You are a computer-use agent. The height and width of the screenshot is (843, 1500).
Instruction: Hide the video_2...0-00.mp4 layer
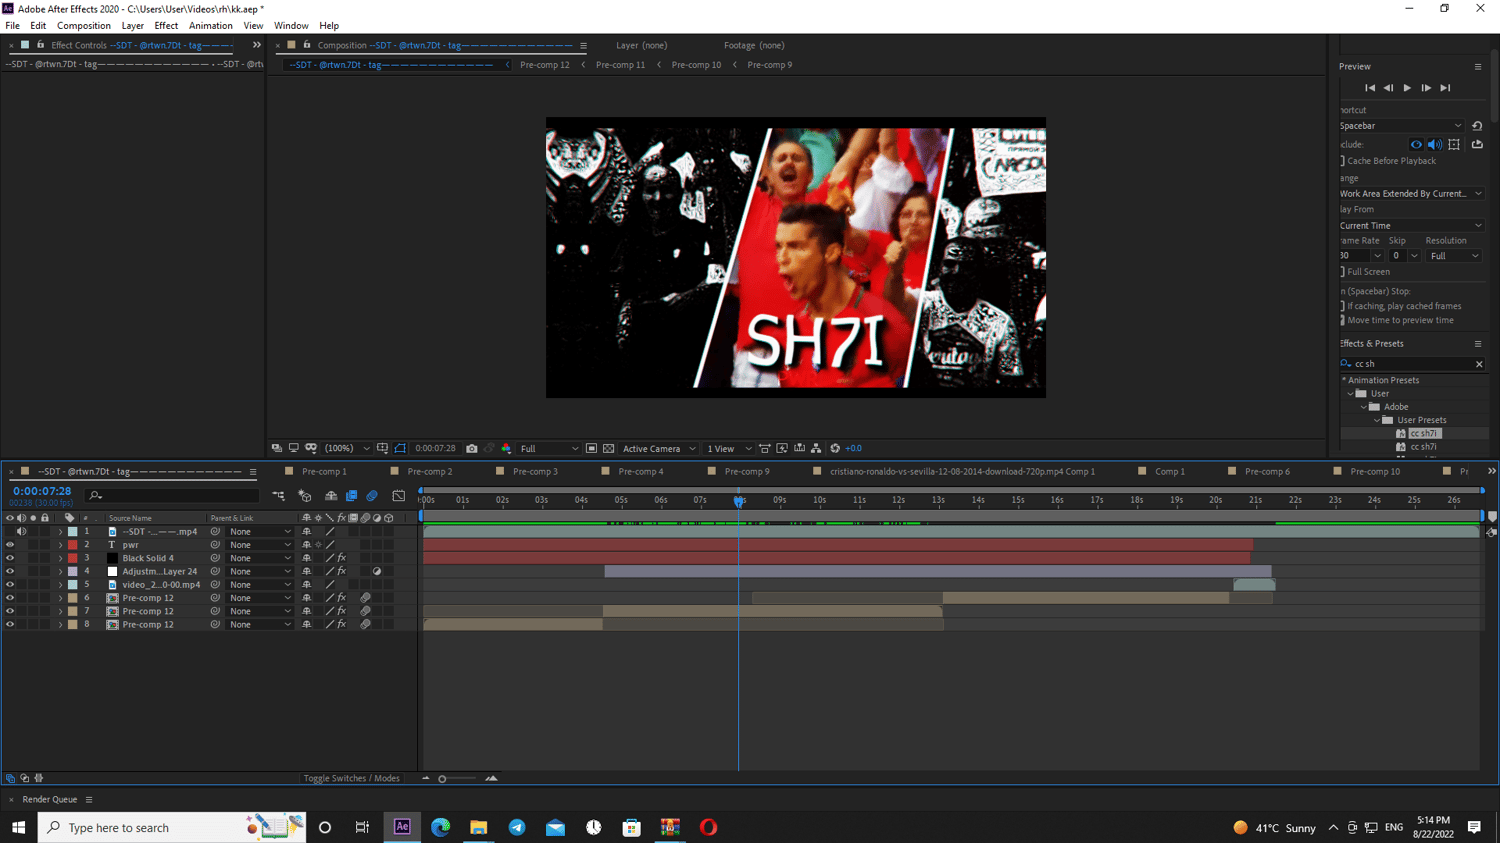(x=10, y=585)
